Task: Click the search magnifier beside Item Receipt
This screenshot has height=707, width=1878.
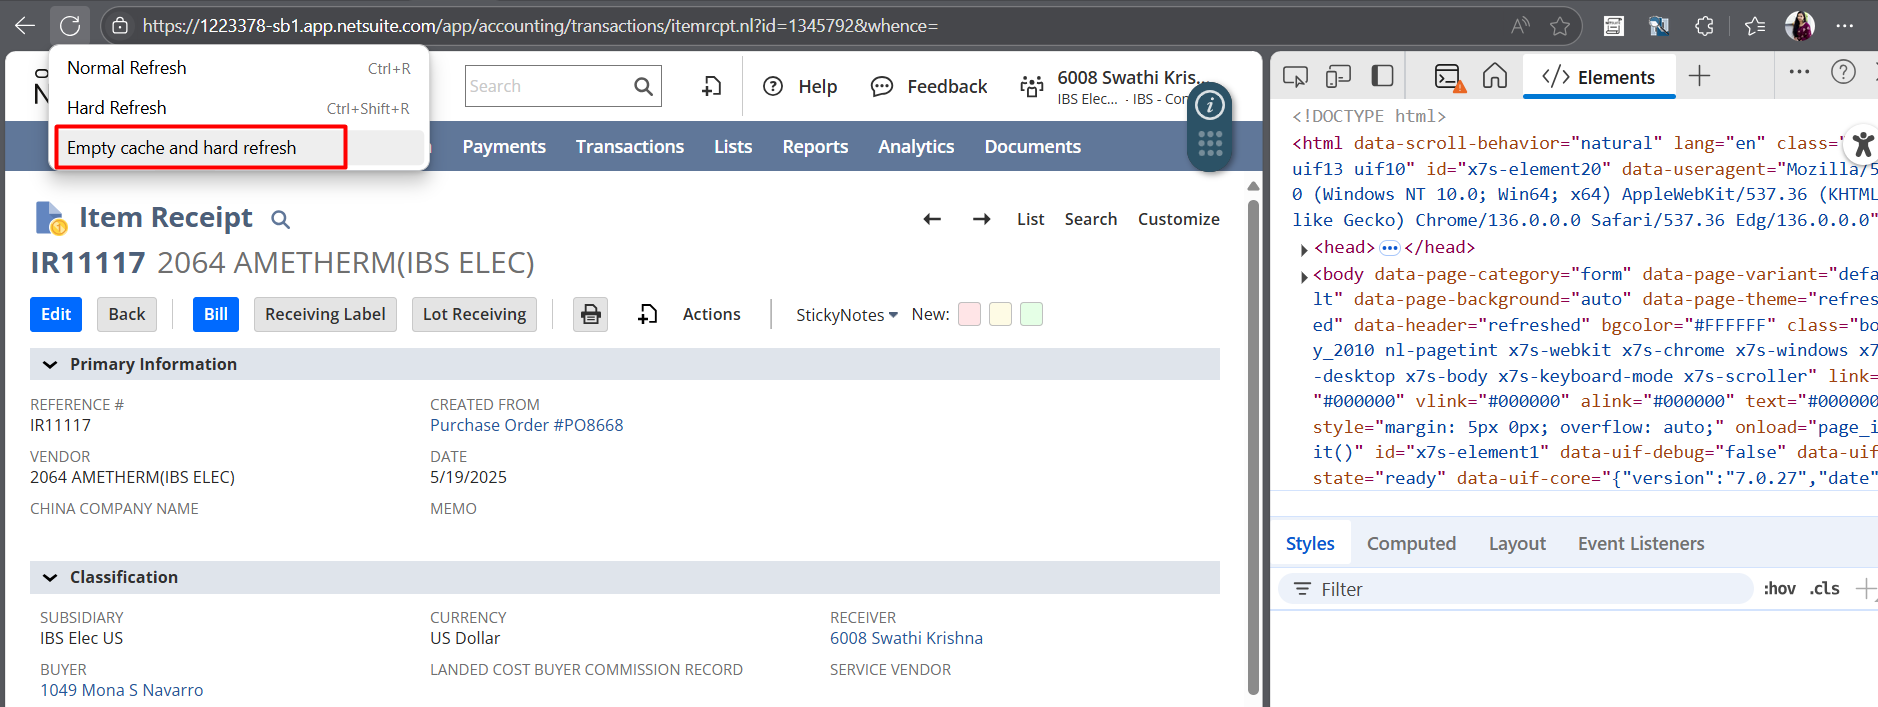Action: coord(281,219)
